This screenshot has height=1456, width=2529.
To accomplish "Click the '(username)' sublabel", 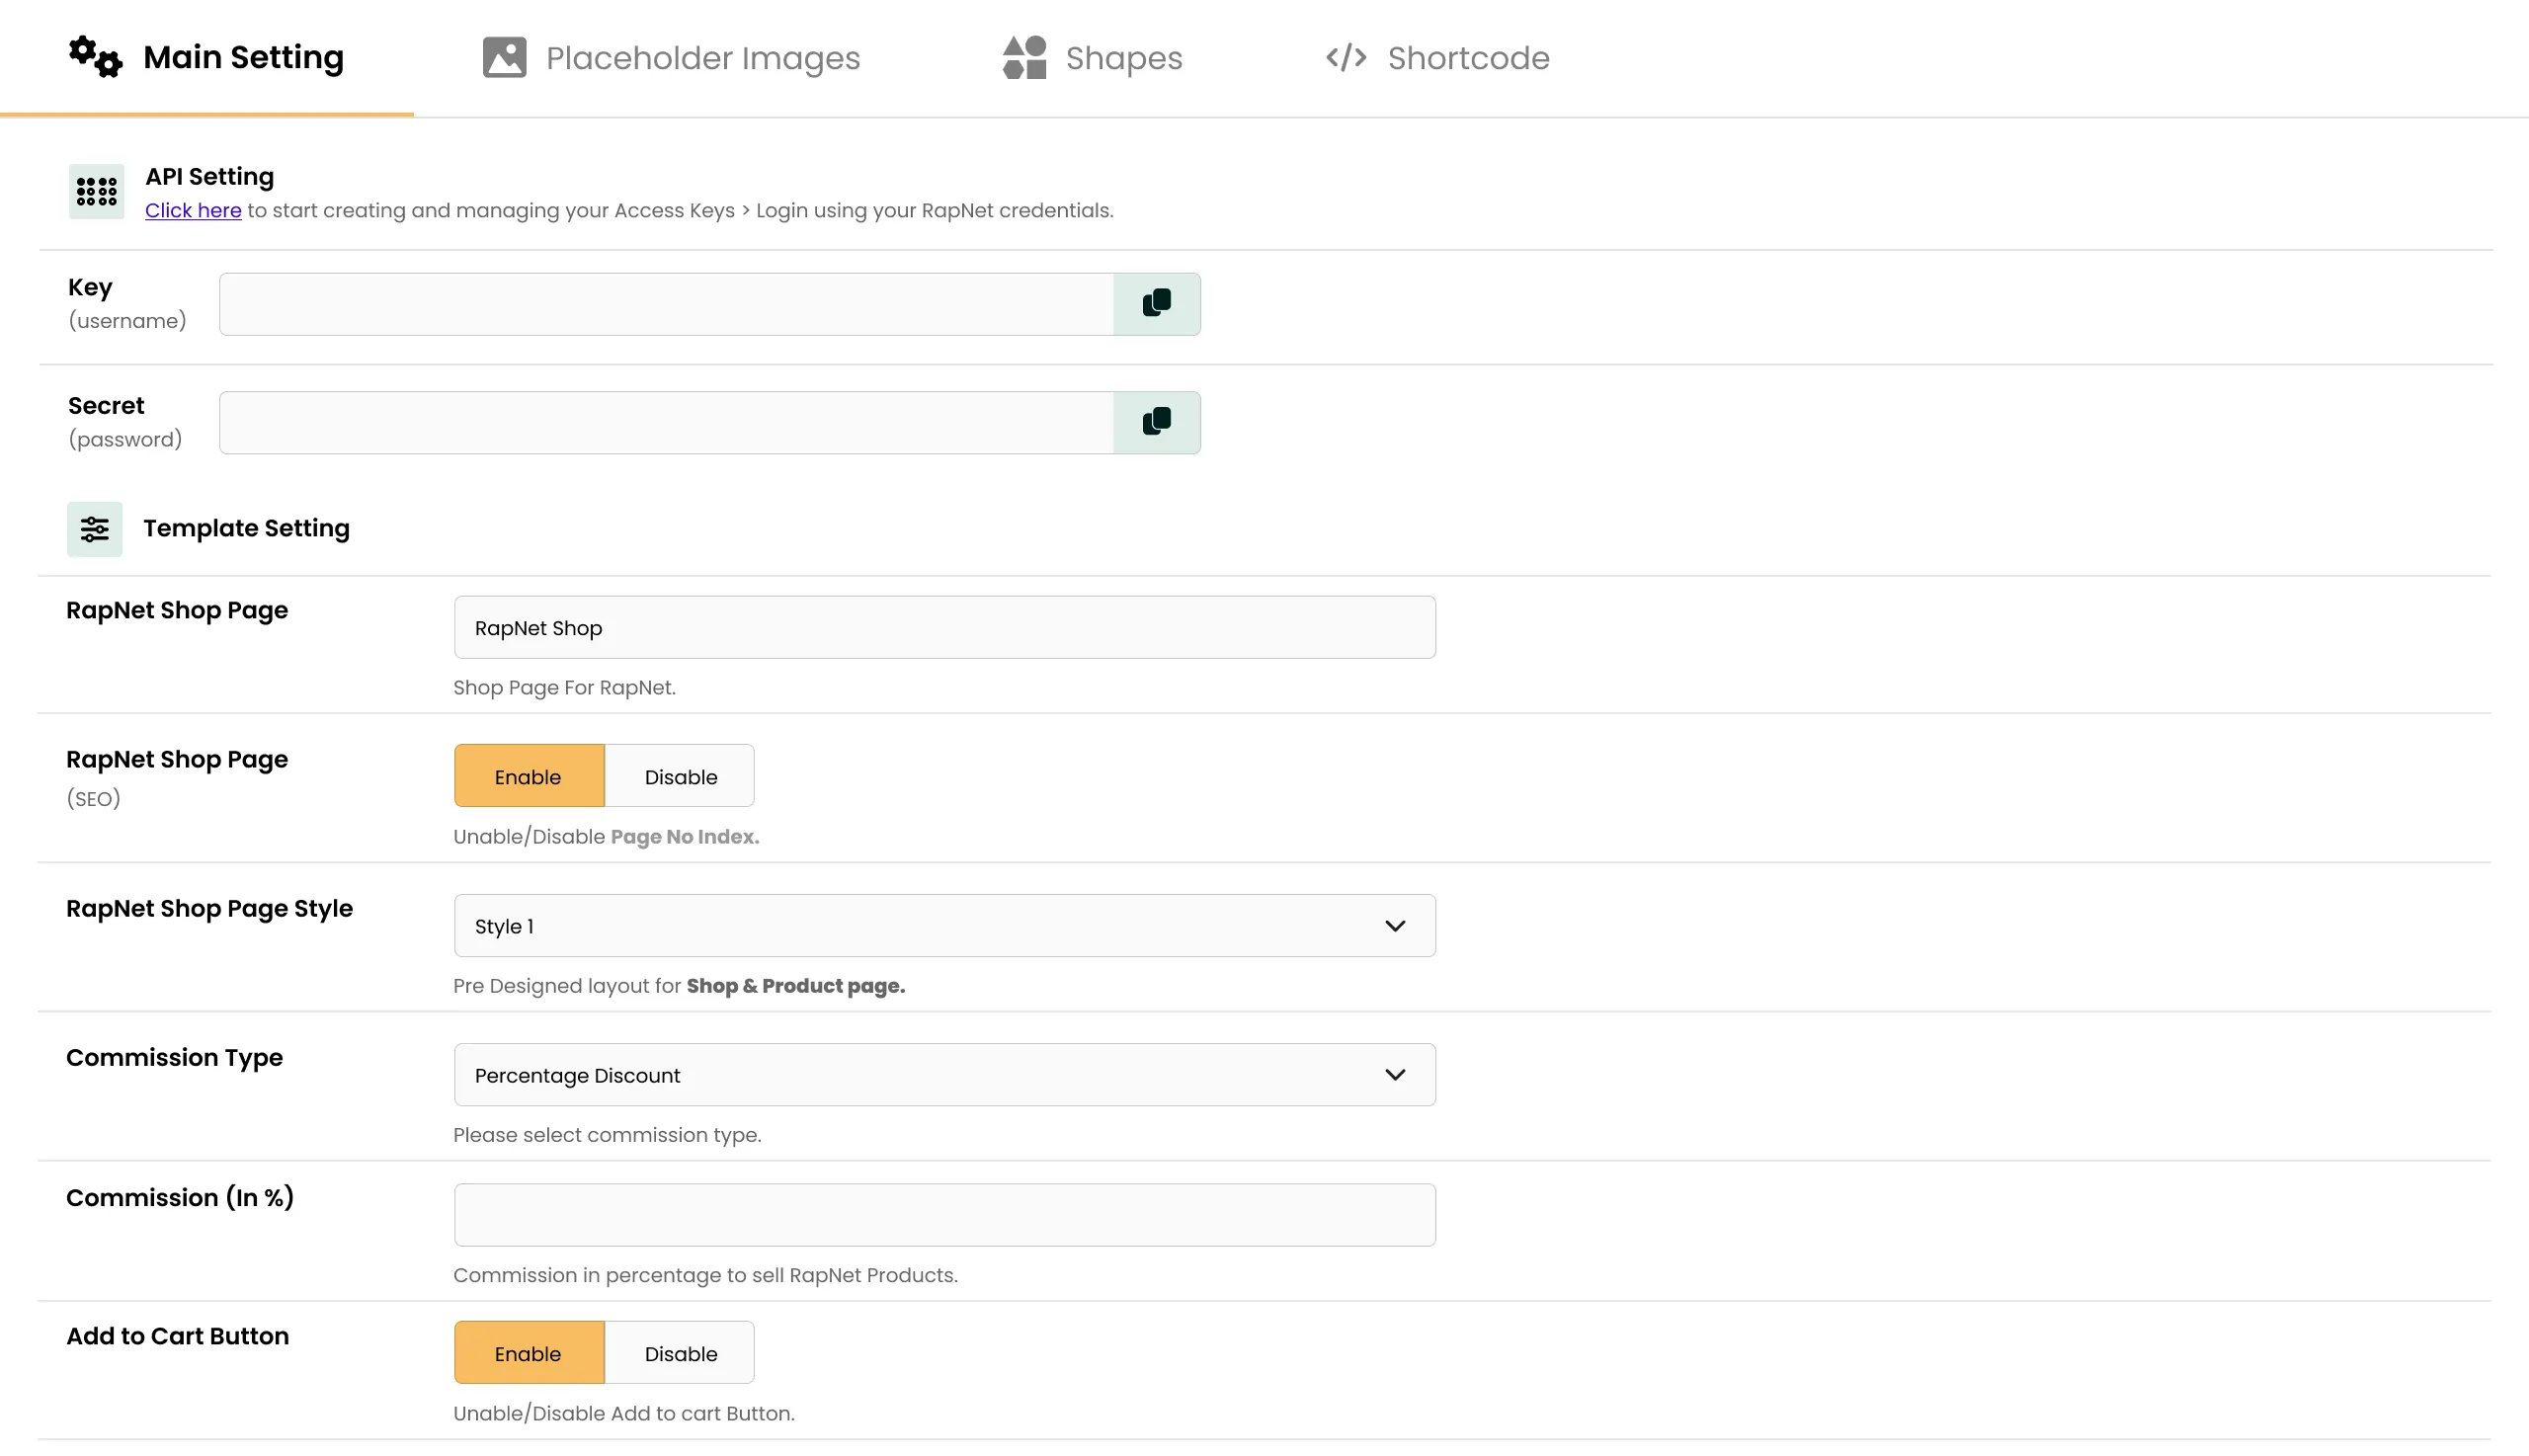I will point(127,320).
